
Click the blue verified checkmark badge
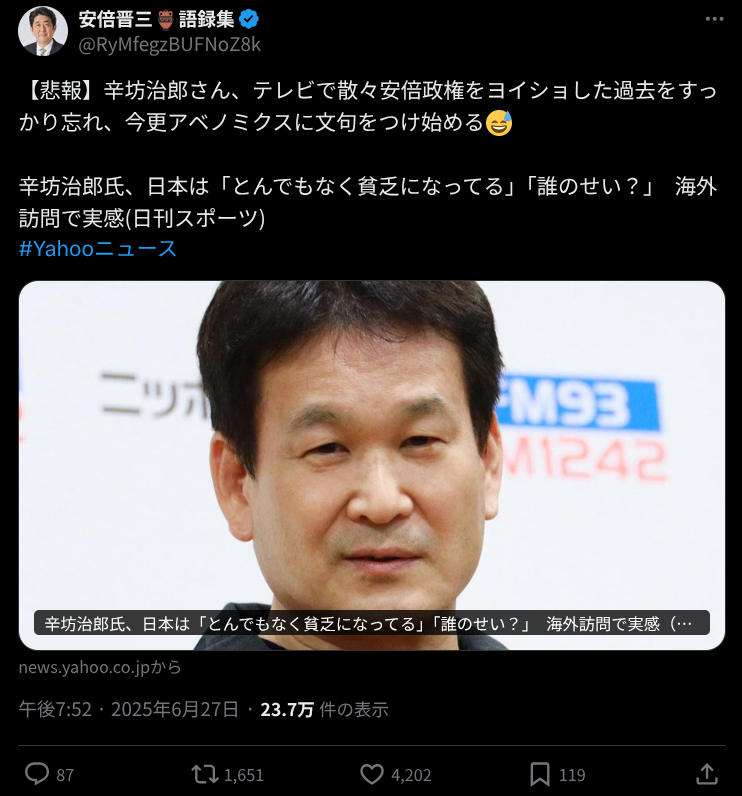[249, 19]
